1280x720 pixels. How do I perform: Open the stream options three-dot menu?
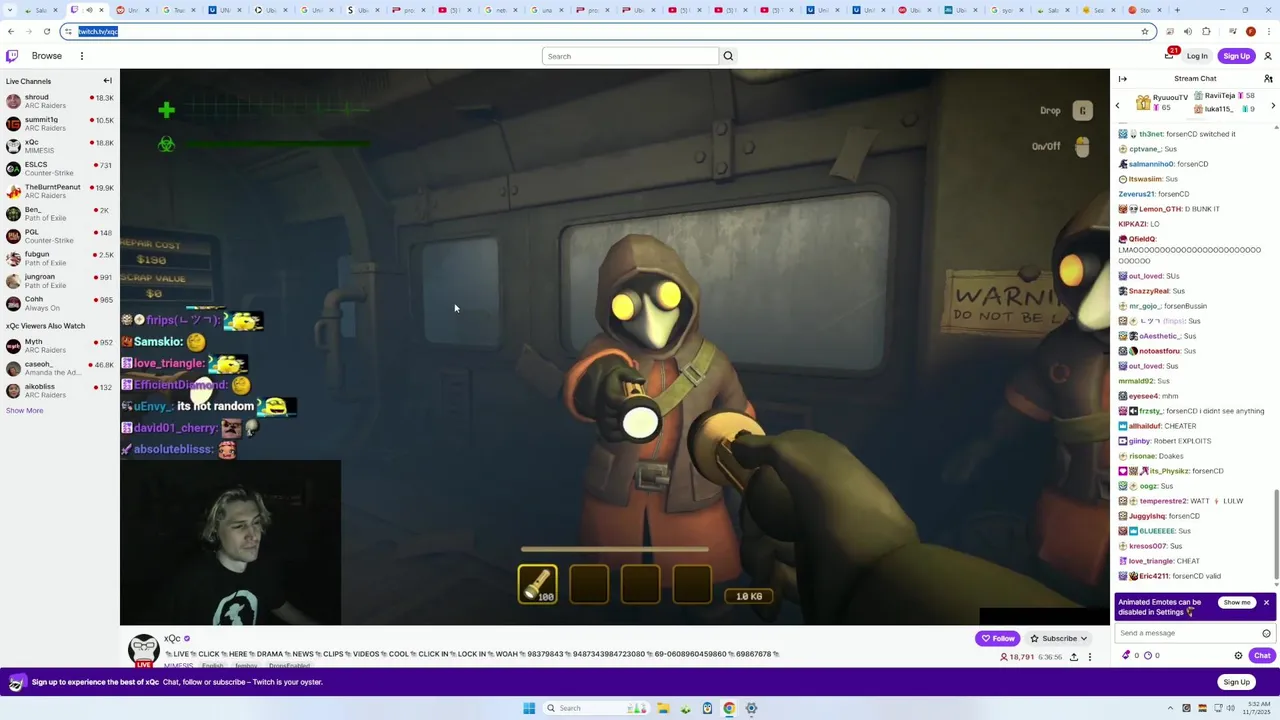pos(1090,657)
